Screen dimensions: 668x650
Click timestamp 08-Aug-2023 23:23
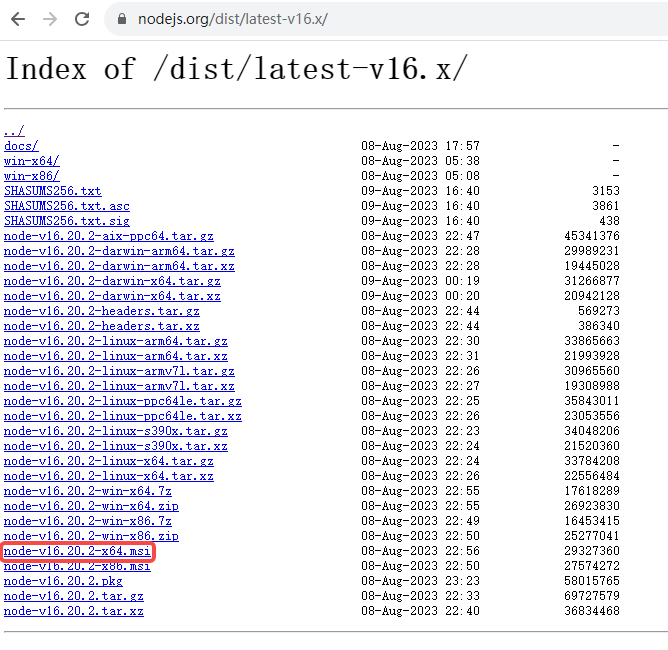tap(420, 581)
